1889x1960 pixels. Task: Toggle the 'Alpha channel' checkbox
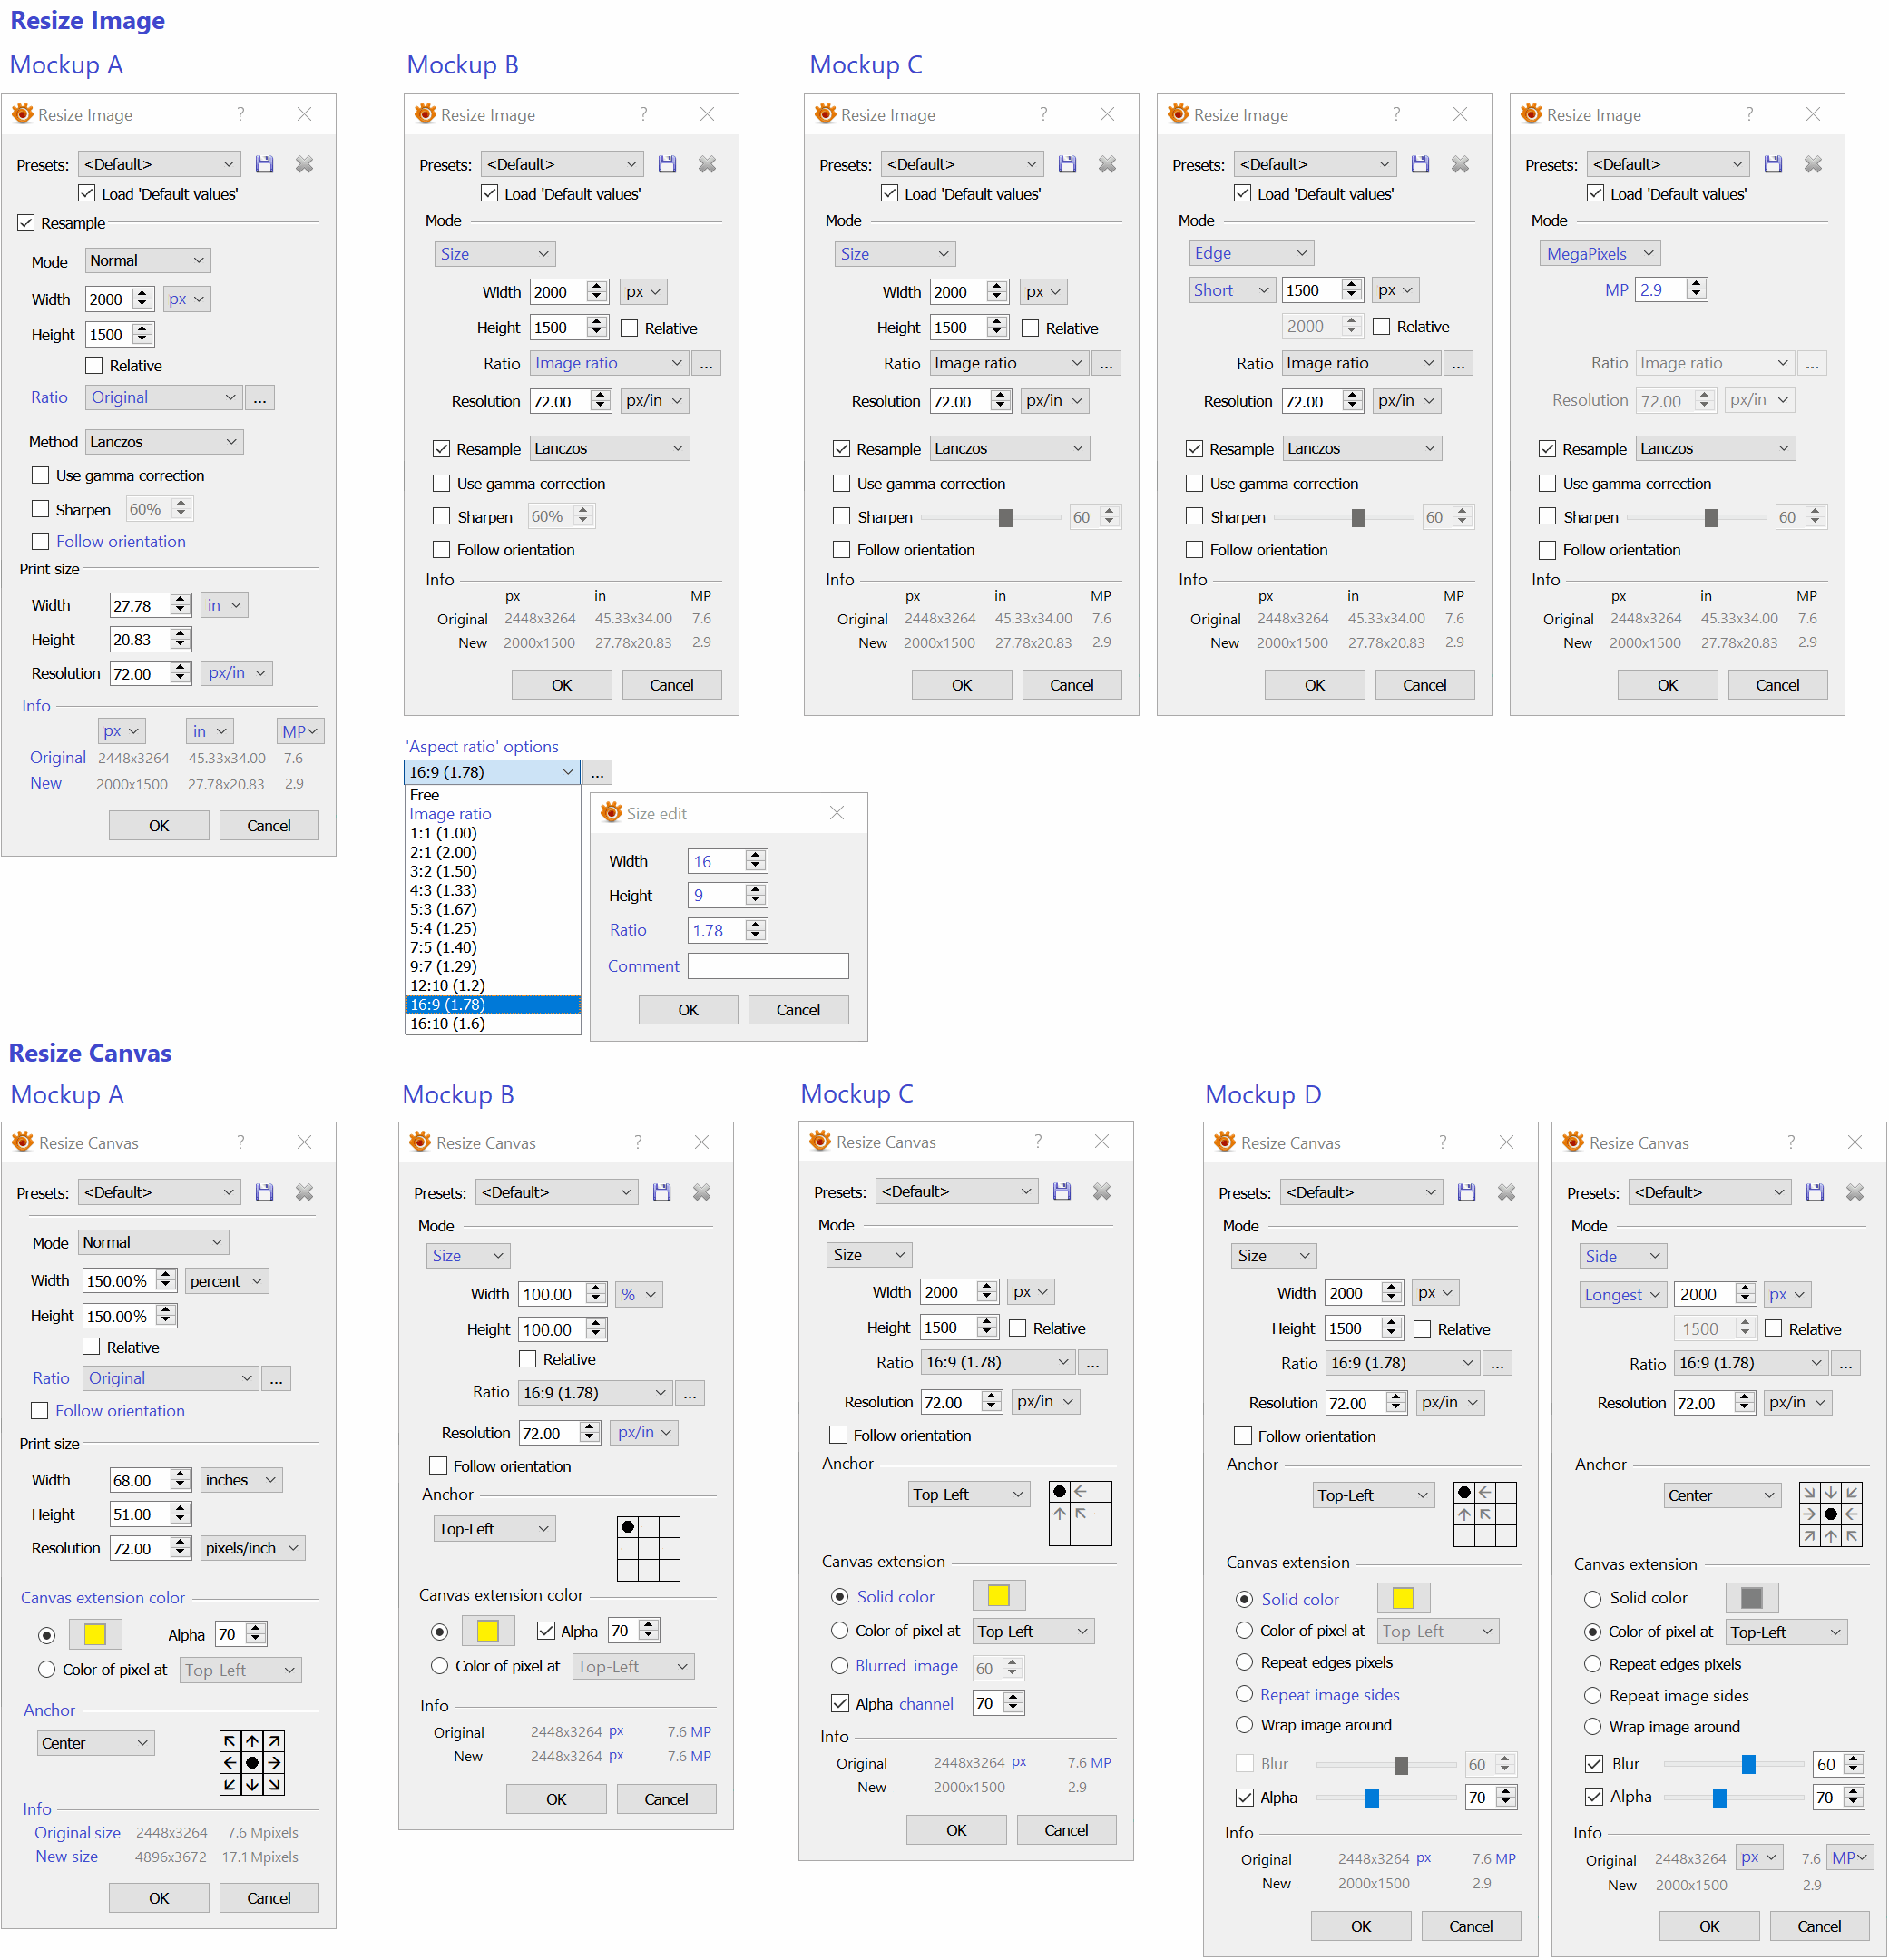pos(841,1703)
